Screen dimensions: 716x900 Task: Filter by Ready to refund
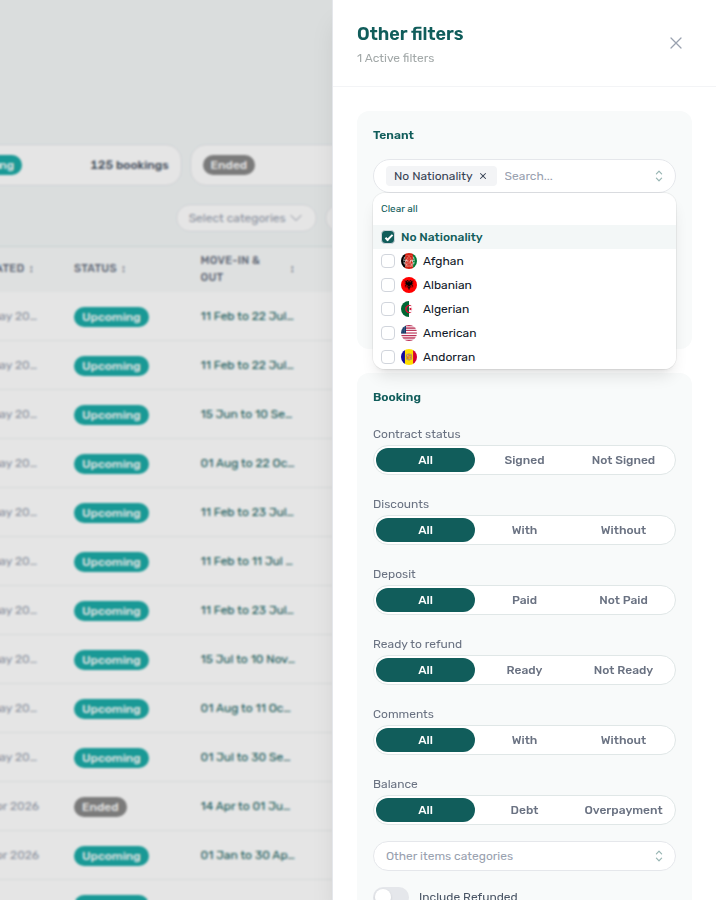click(x=524, y=670)
